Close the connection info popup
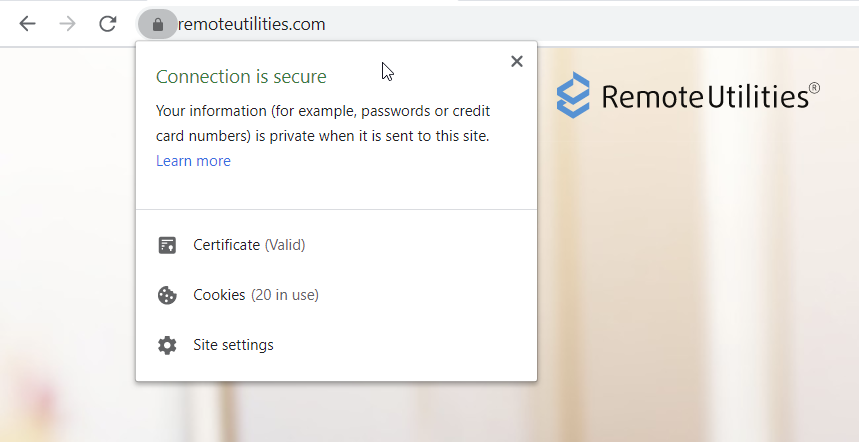This screenshot has width=859, height=442. click(x=516, y=61)
